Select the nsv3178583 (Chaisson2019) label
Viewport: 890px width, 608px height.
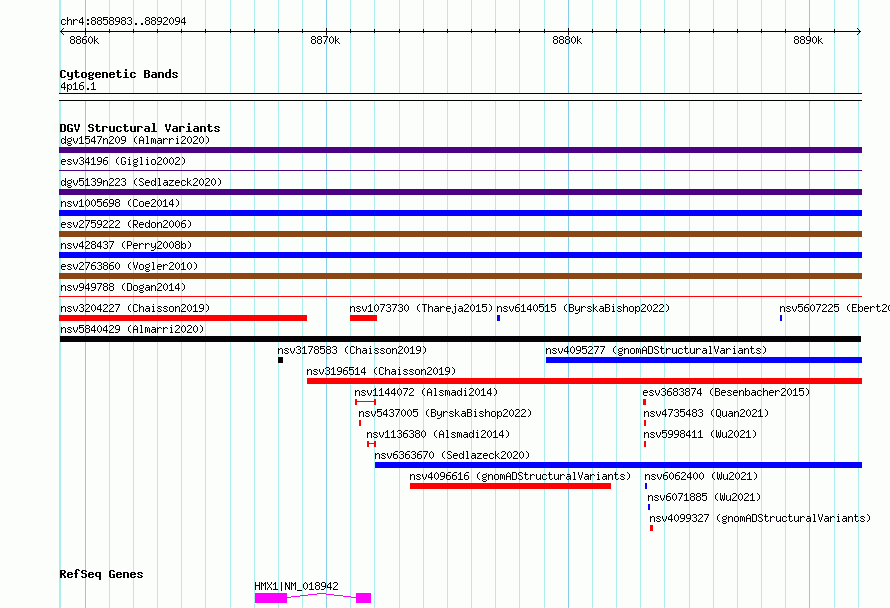coord(352,350)
